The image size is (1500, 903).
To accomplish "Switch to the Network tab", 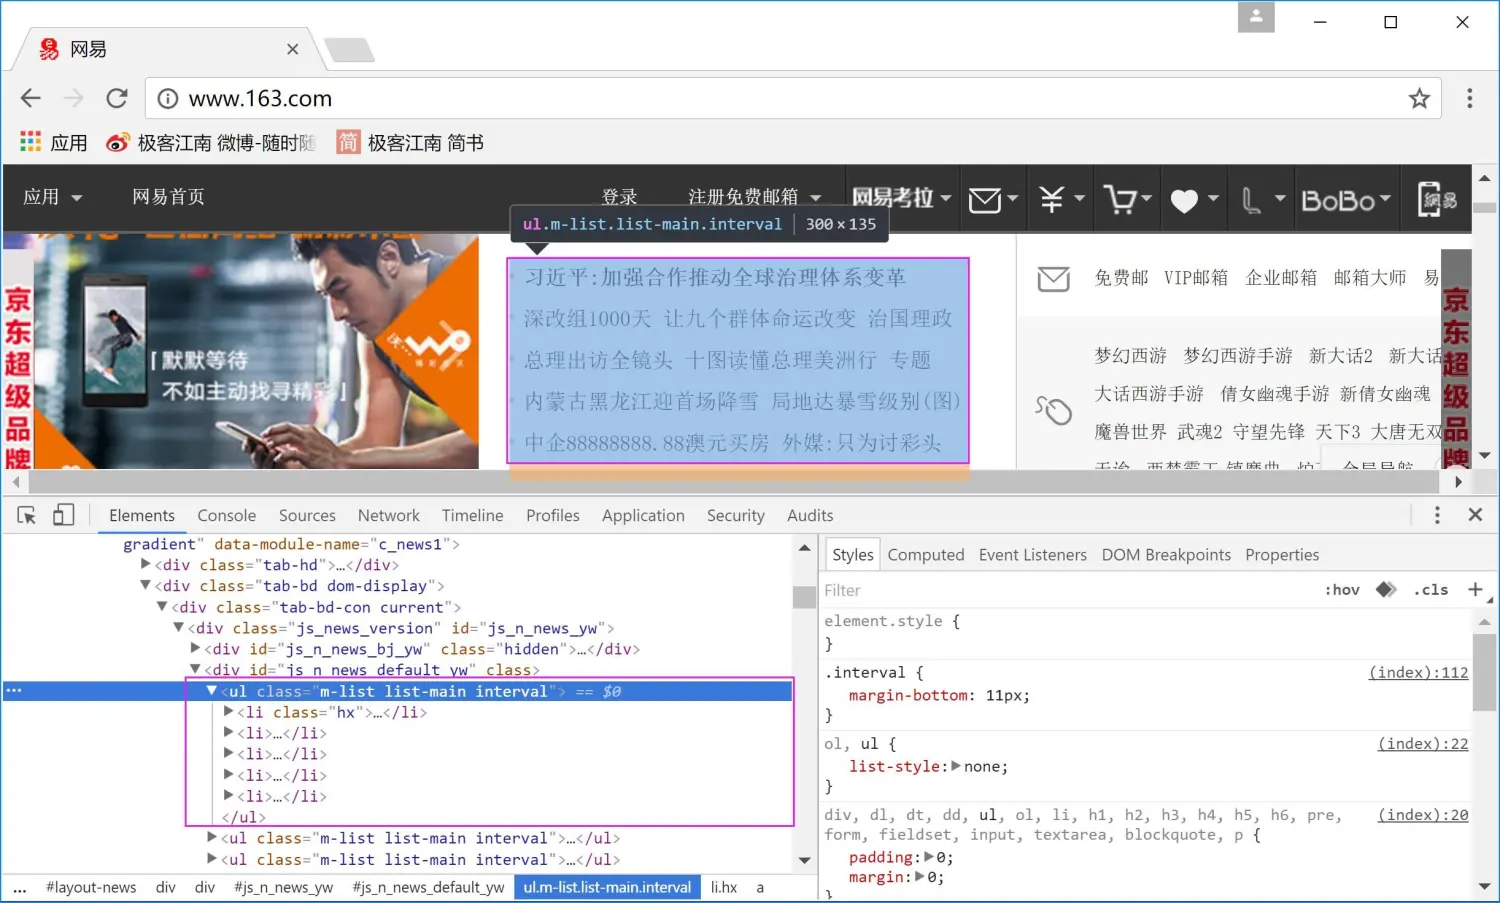I will coord(389,516).
